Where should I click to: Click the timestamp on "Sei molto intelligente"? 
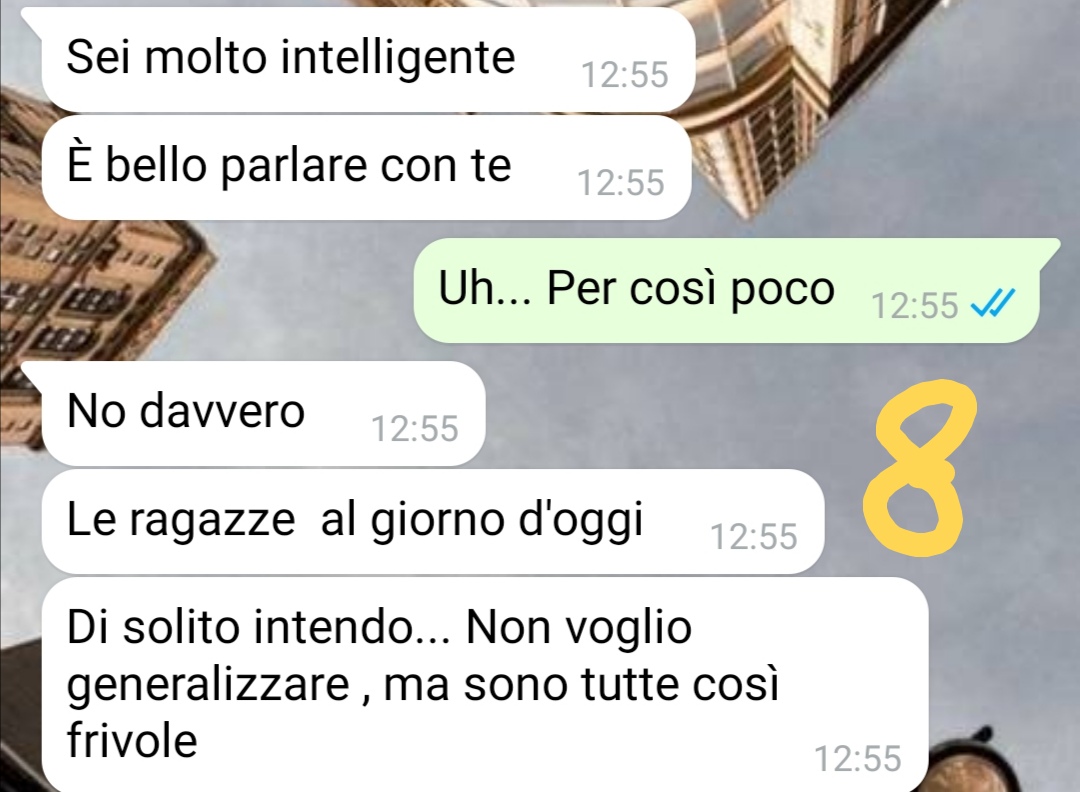pos(625,74)
